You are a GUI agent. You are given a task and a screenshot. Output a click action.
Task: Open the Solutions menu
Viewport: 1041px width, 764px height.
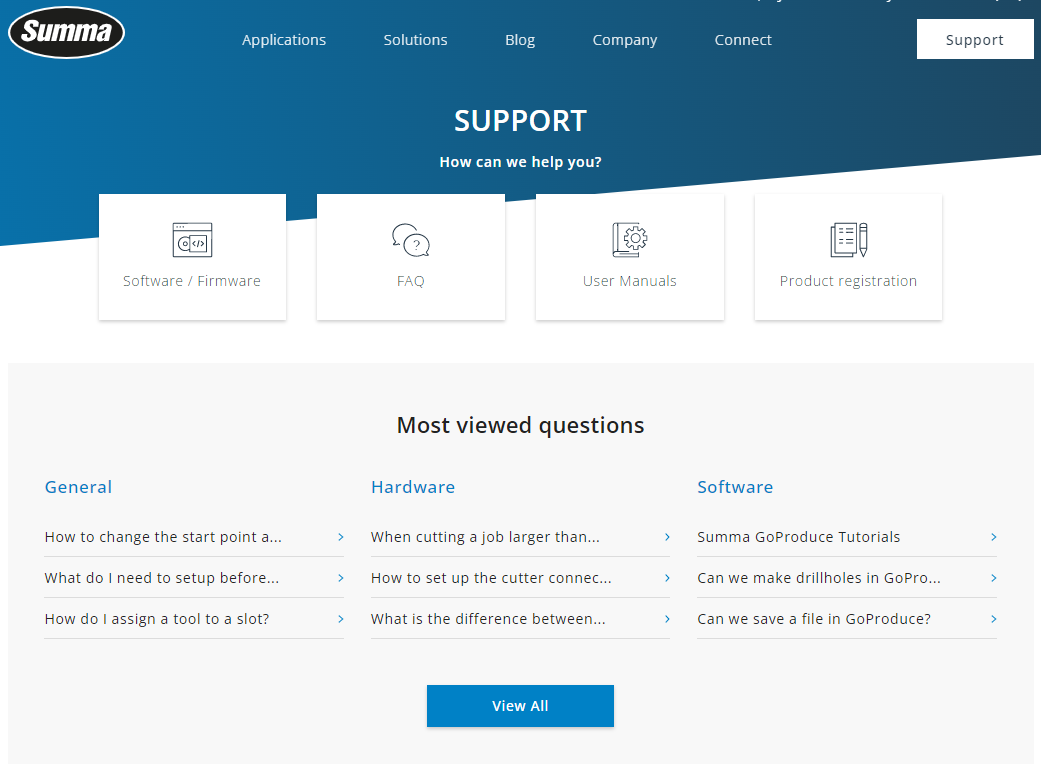[x=416, y=40]
